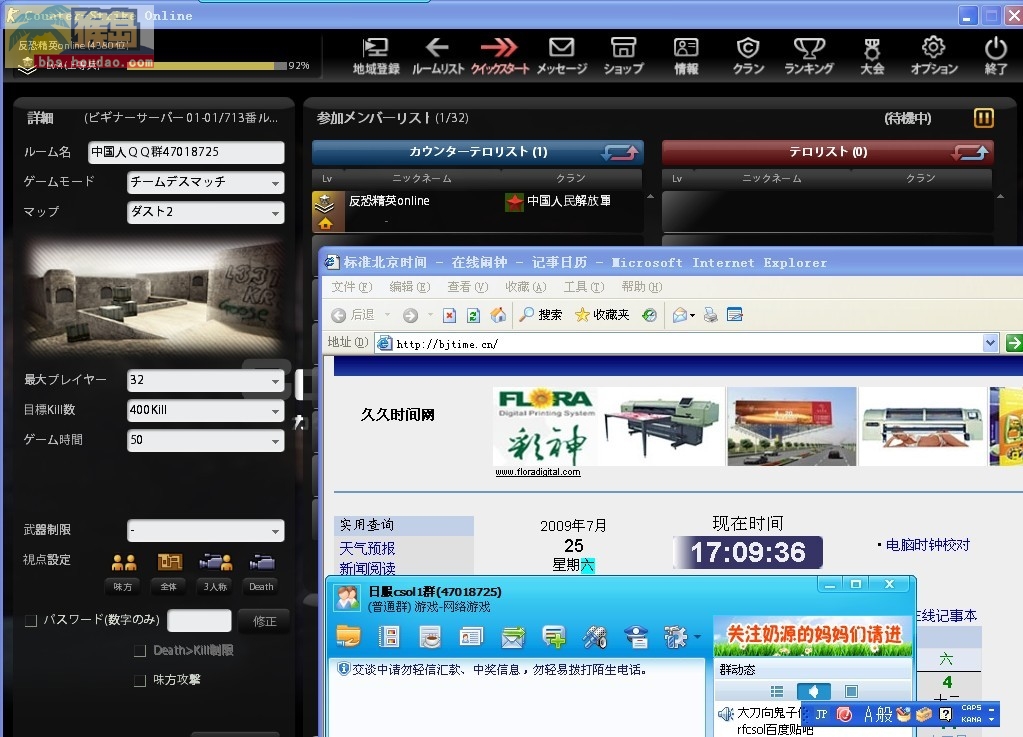
Task: Open the 电脑时钟校对 clock sync link
Action: point(928,545)
